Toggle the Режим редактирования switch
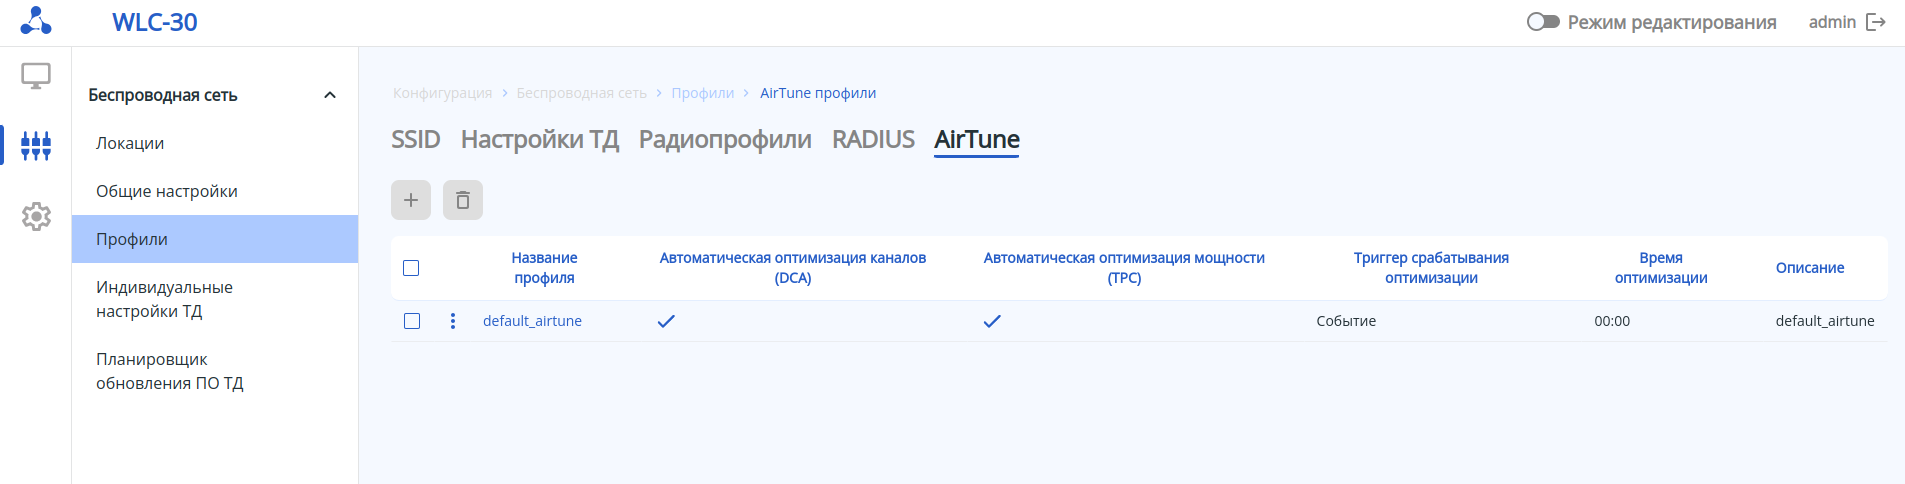The image size is (1905, 484). [x=1543, y=22]
